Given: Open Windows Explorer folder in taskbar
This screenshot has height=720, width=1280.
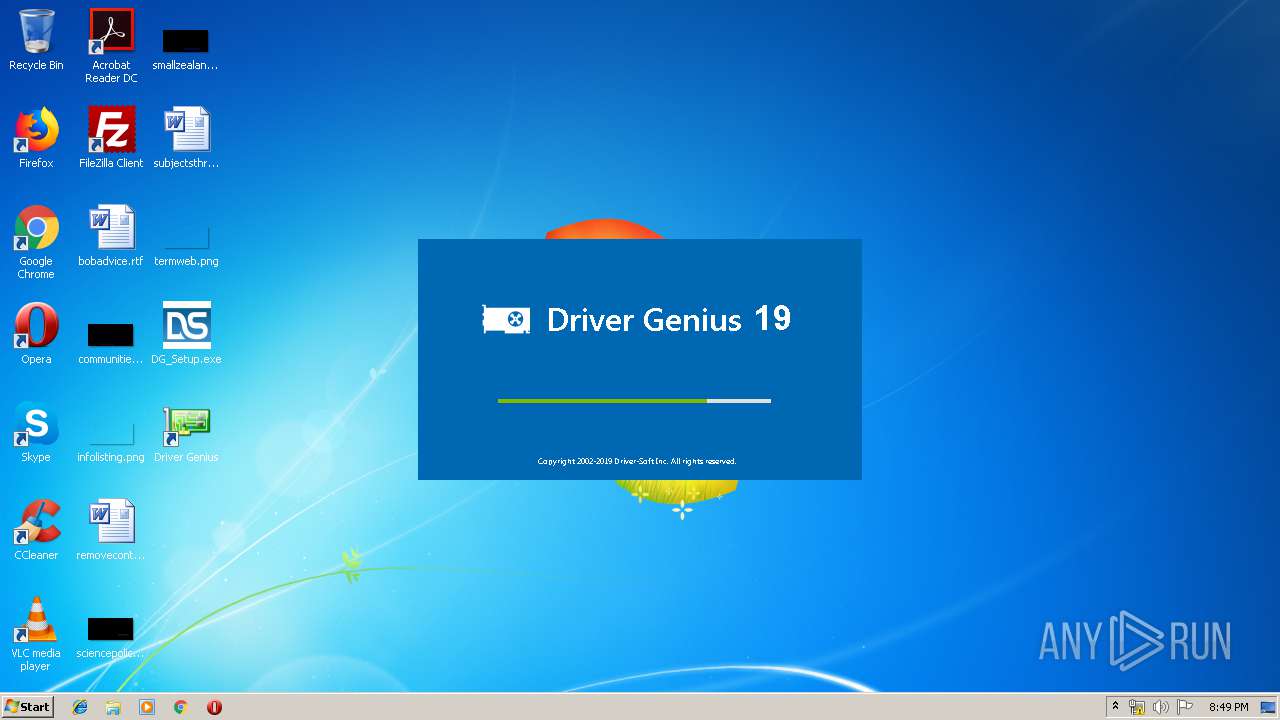Looking at the screenshot, I should tap(113, 707).
